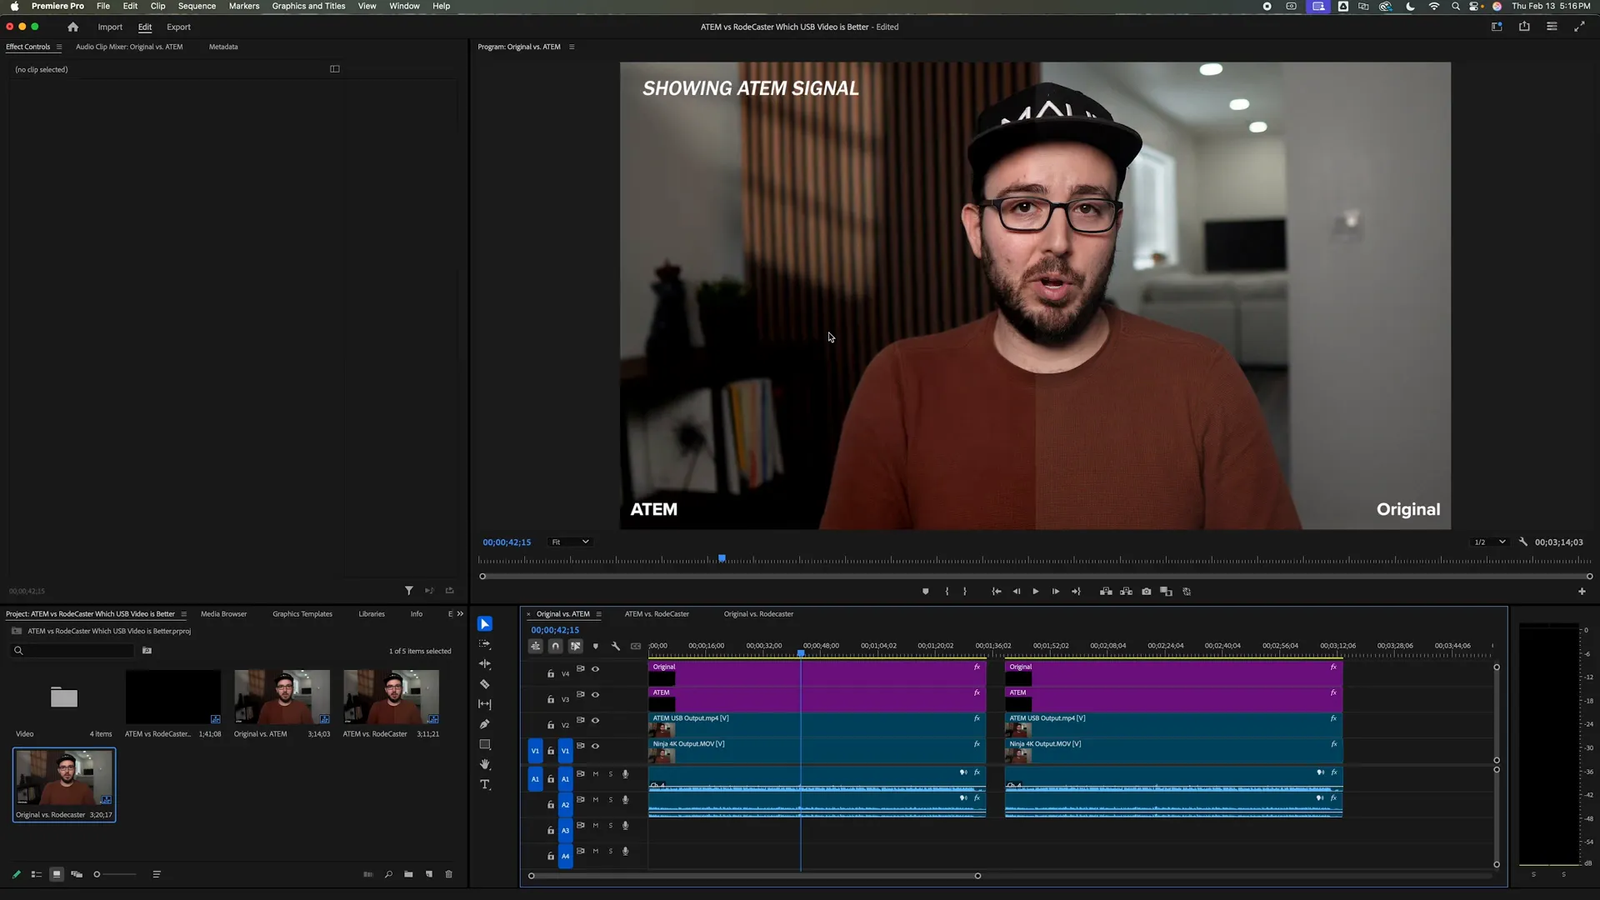Click the Extract button

tap(1126, 591)
